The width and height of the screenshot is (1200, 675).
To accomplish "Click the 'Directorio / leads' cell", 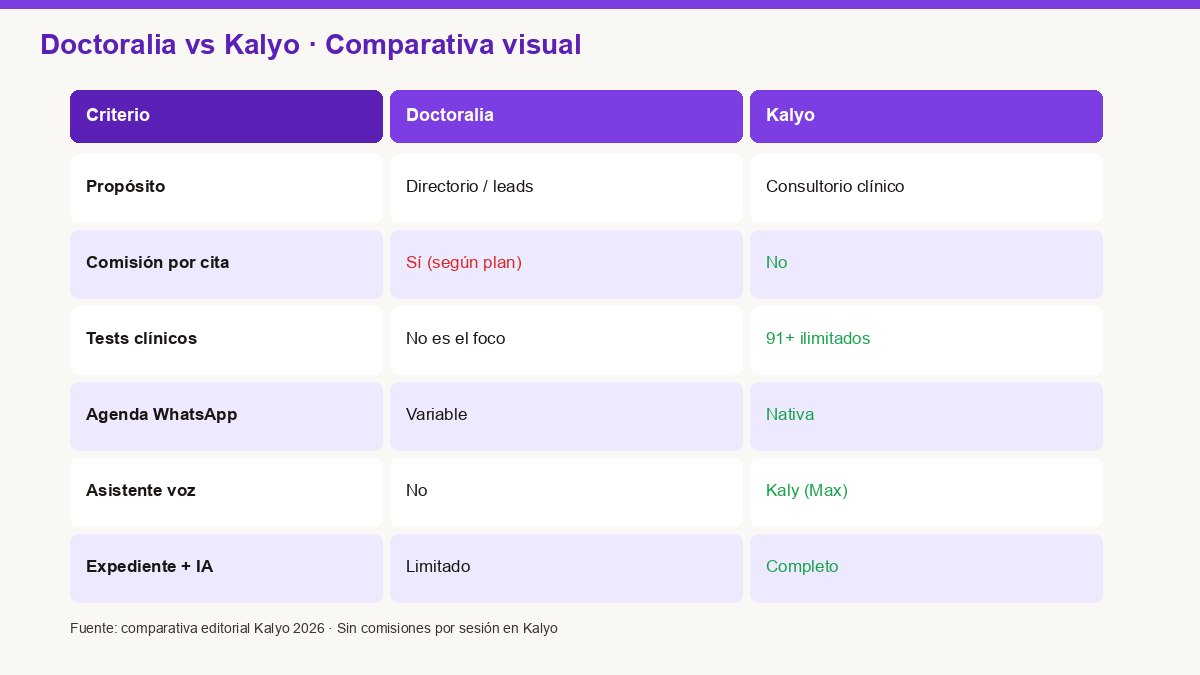I will tap(566, 188).
